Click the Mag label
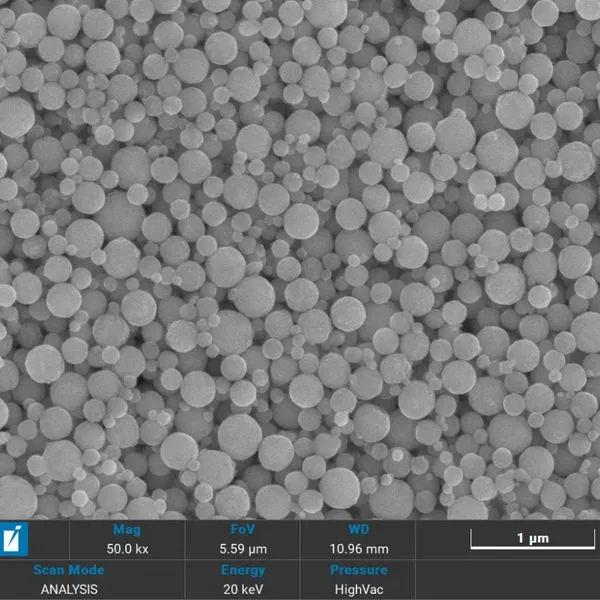The height and width of the screenshot is (600, 600). click(x=127, y=530)
